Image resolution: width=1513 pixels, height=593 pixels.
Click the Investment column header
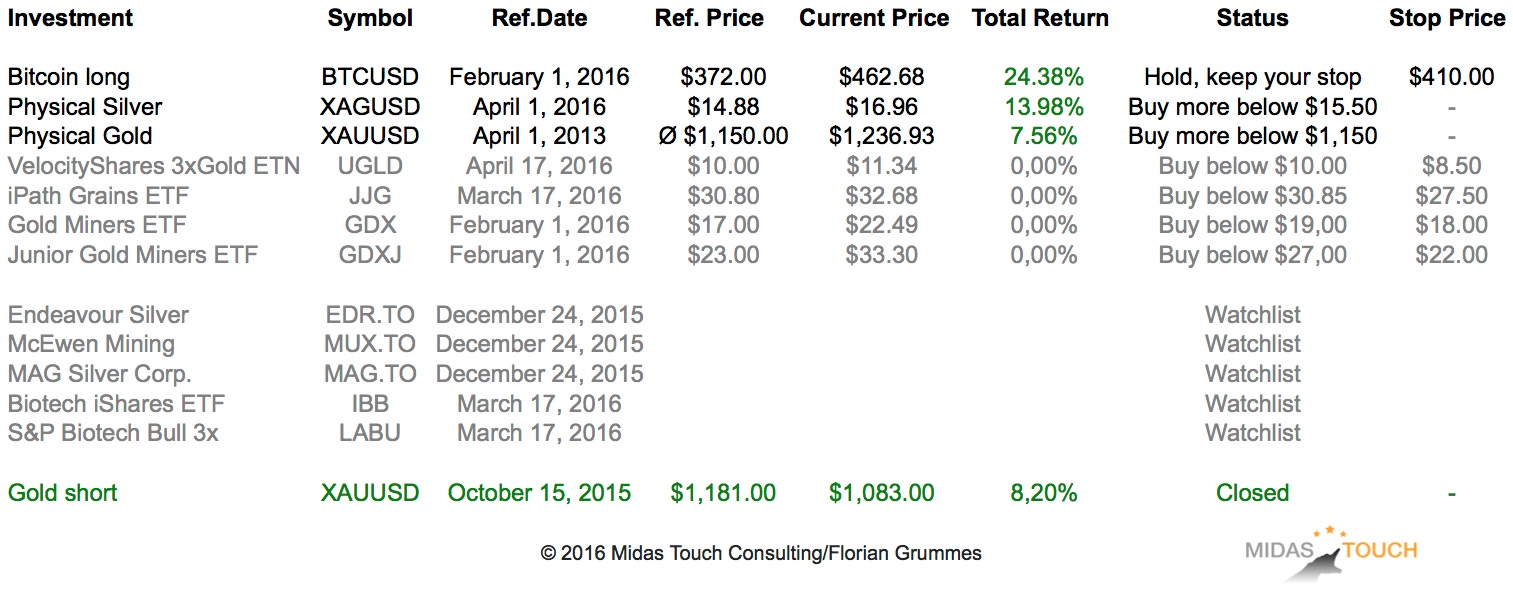(70, 18)
